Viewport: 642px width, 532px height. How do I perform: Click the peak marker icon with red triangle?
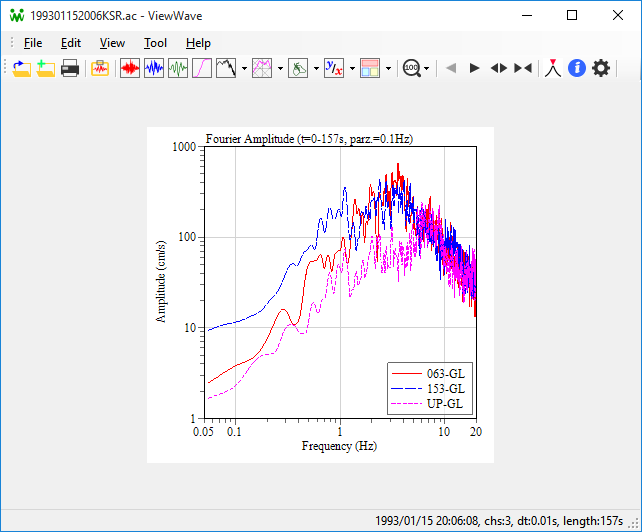(553, 68)
